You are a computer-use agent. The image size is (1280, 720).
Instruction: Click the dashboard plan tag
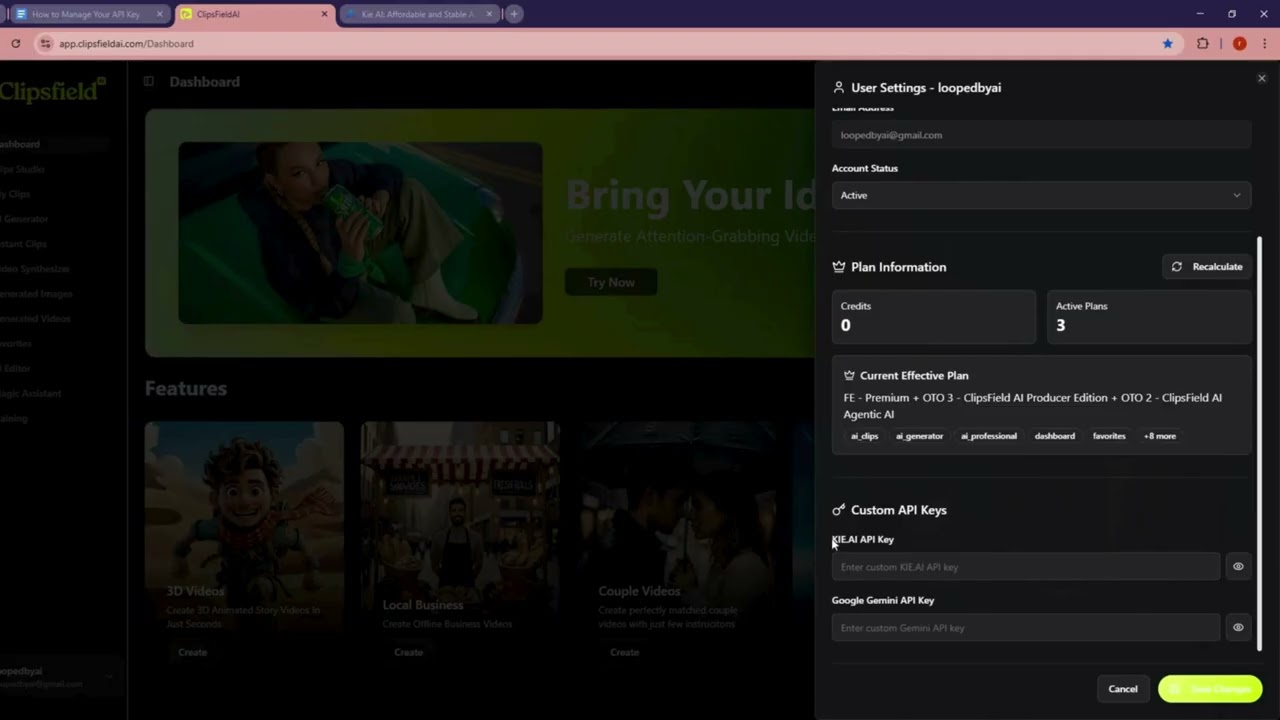(x=1055, y=436)
